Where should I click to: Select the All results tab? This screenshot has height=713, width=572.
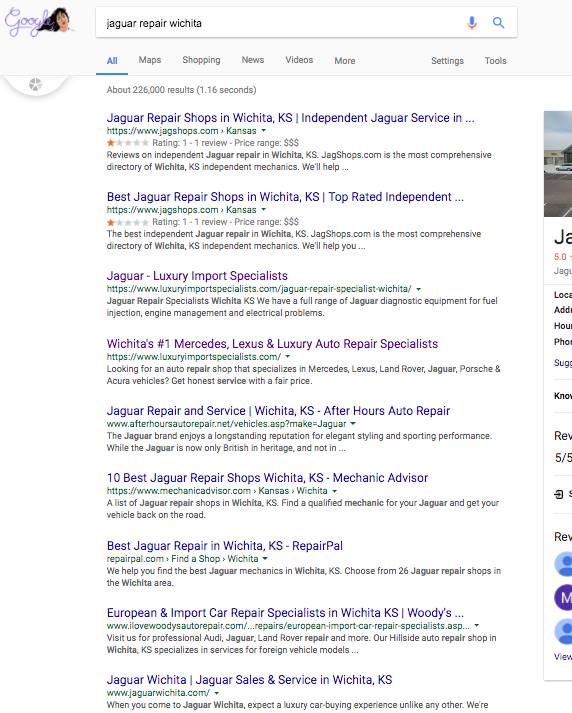(x=112, y=60)
